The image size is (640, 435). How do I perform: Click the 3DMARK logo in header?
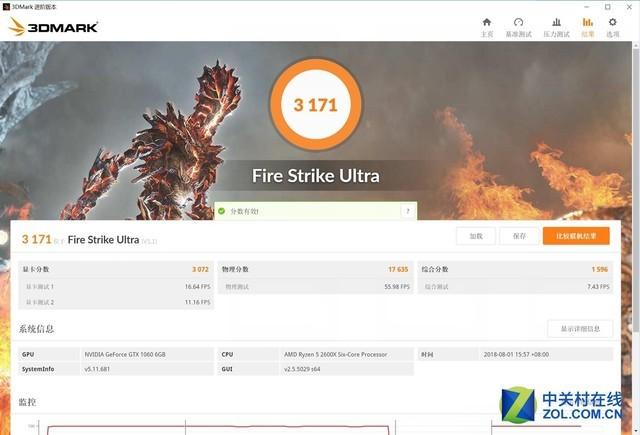(53, 27)
